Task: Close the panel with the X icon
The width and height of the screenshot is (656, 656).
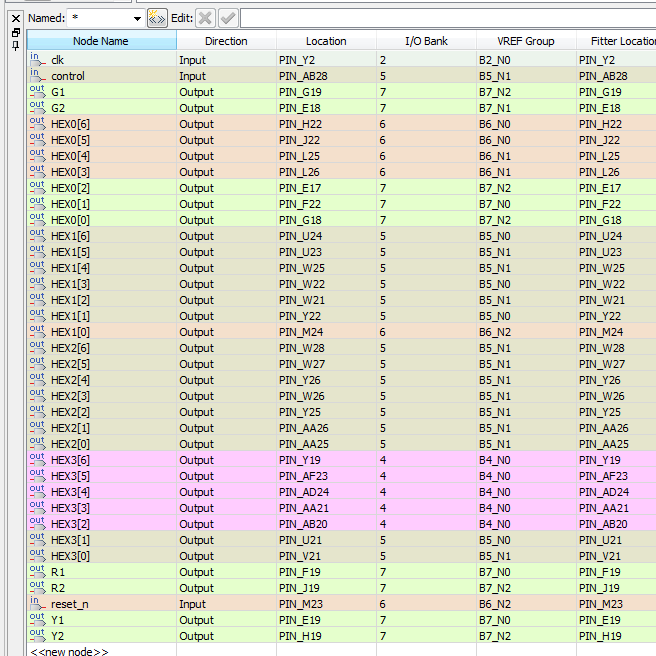Action: pyautogui.click(x=15, y=18)
